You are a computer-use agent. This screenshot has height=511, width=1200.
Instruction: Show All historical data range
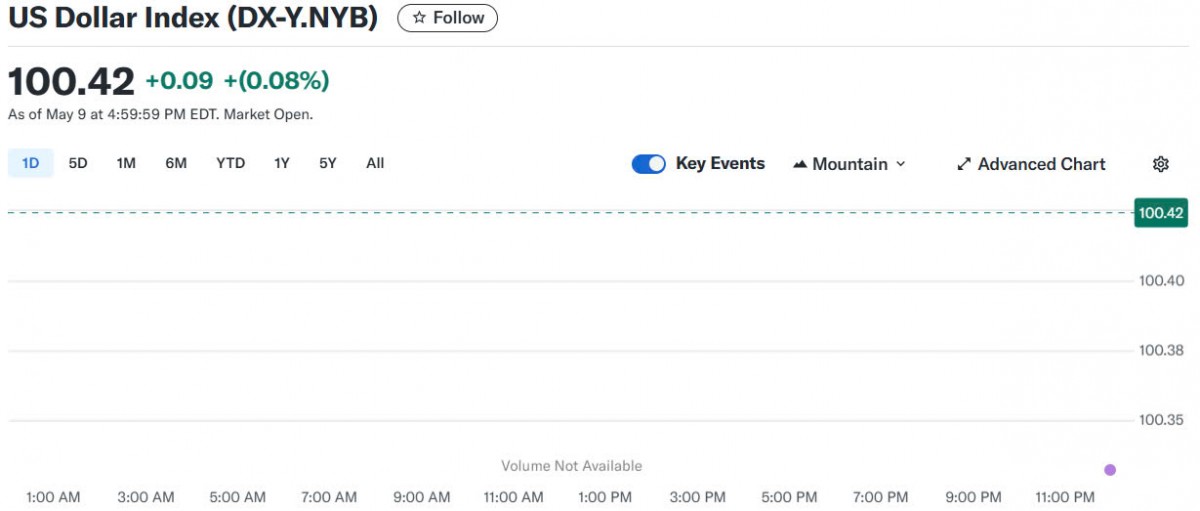tap(375, 163)
